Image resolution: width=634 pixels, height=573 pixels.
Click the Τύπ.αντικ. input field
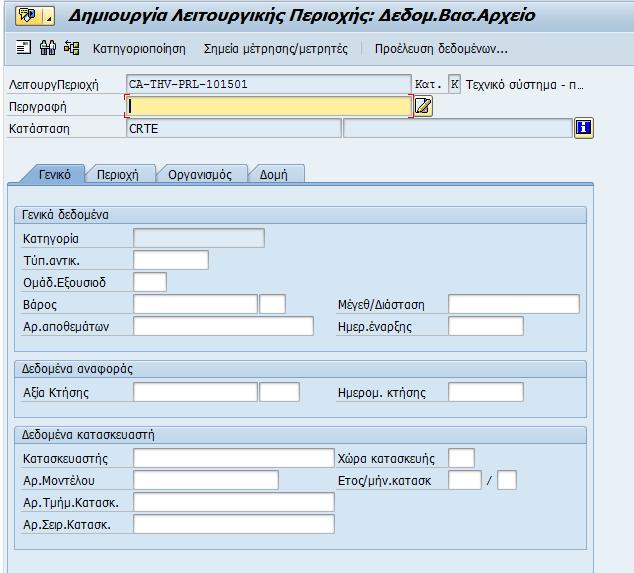click(x=171, y=260)
